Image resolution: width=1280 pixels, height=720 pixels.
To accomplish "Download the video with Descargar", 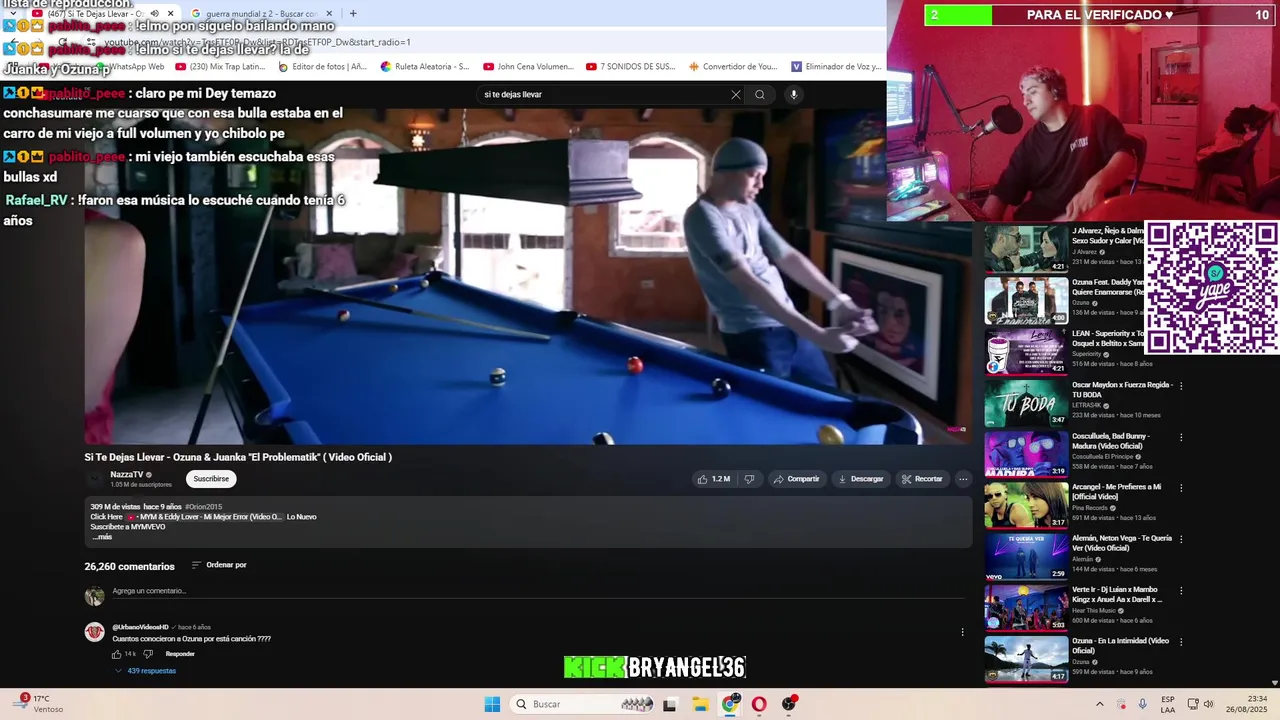I will click(x=861, y=479).
